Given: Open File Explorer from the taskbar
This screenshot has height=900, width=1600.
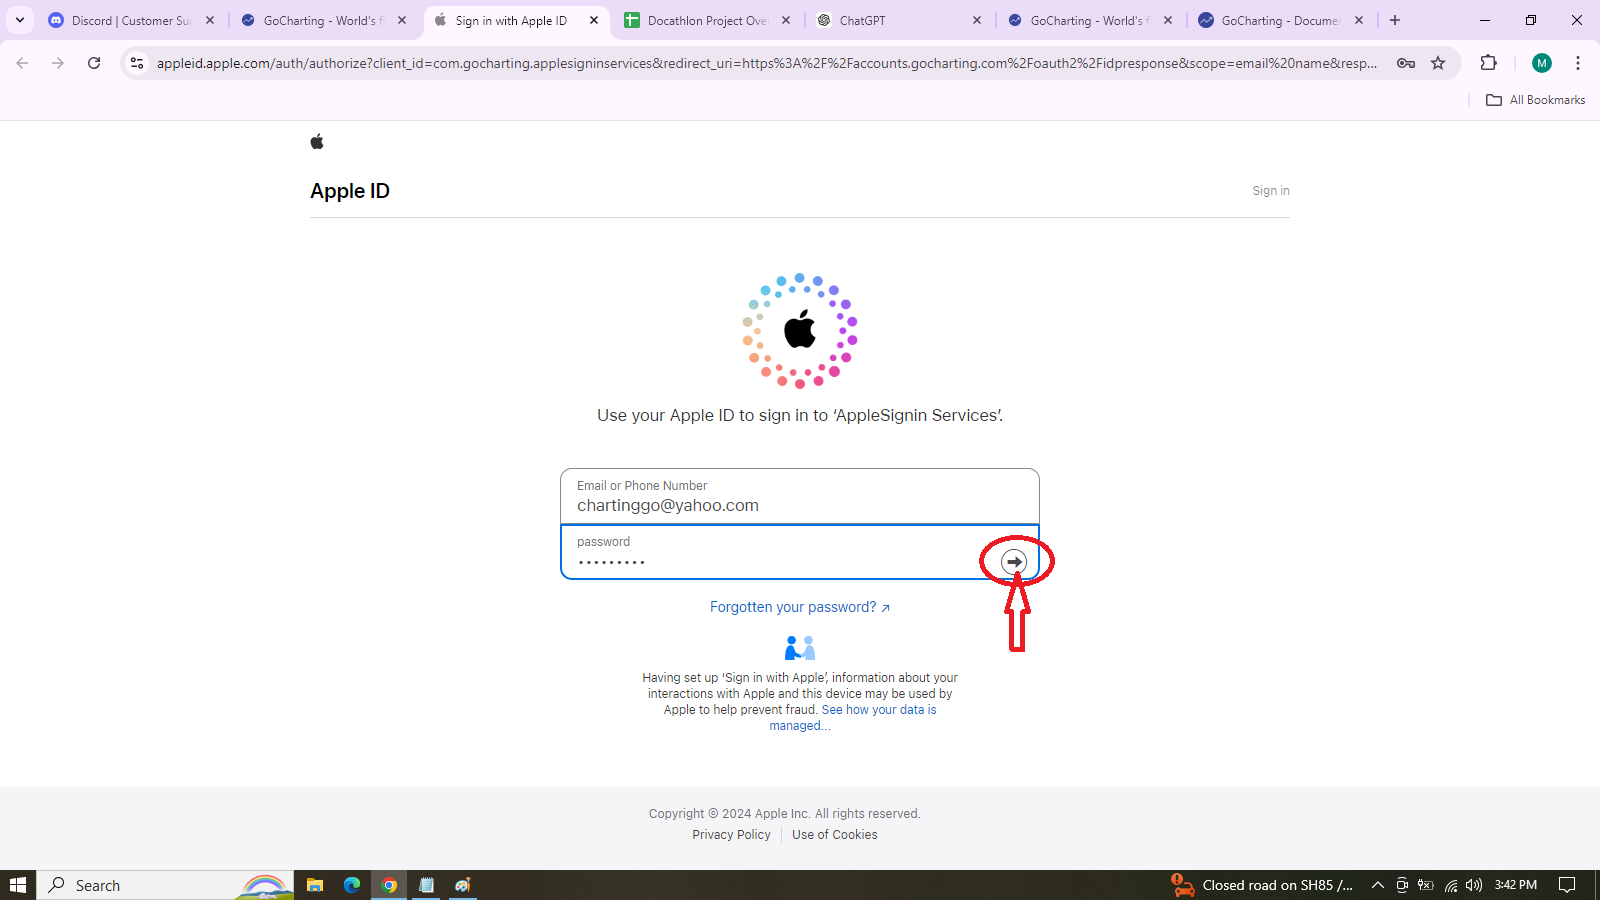Looking at the screenshot, I should (315, 885).
